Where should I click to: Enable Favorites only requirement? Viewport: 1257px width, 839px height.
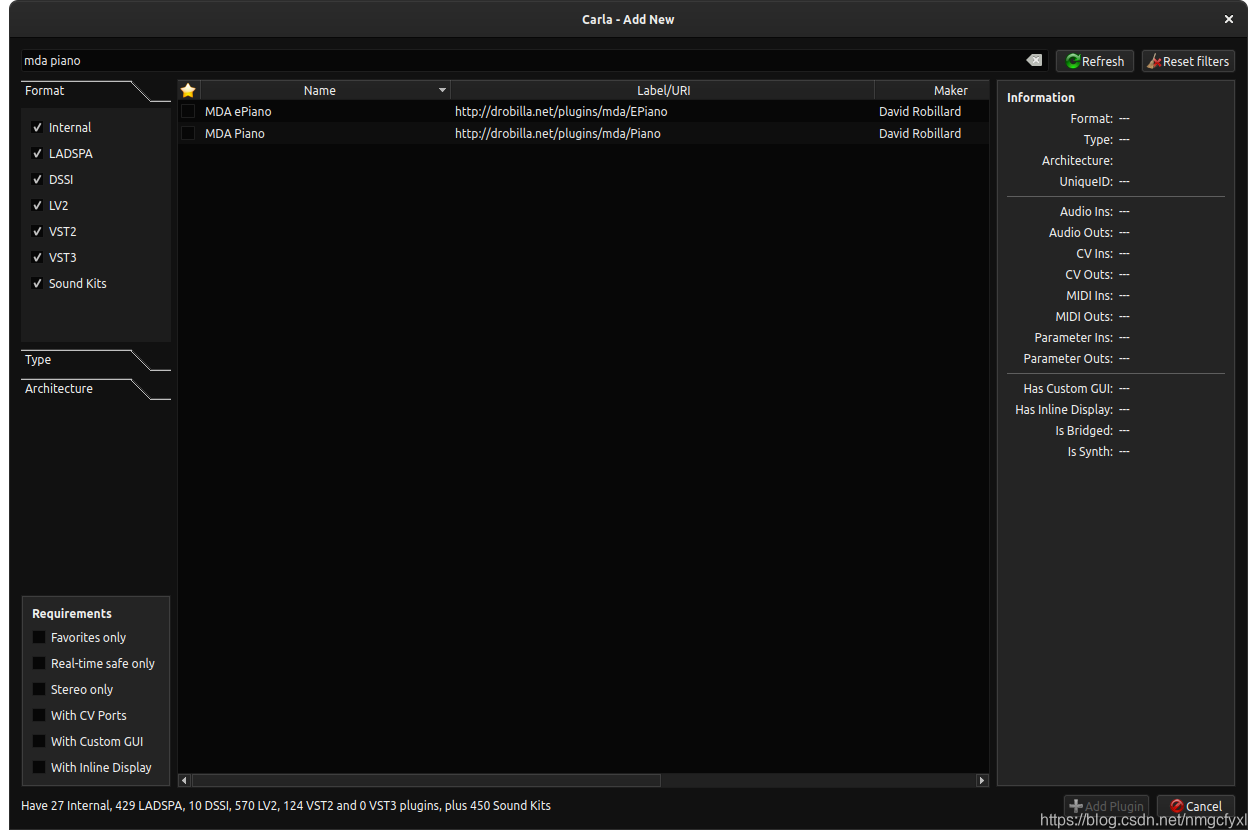(x=39, y=638)
